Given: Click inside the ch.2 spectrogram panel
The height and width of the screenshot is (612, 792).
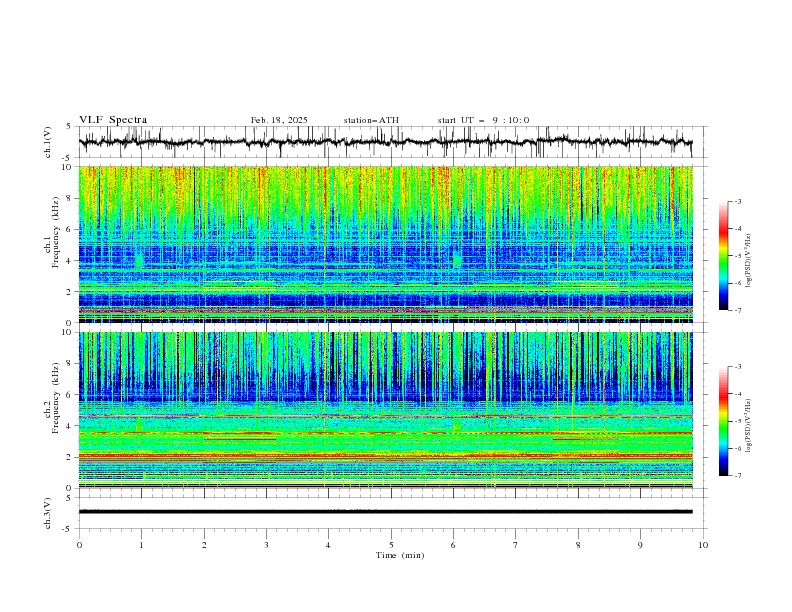Looking at the screenshot, I should click(386, 410).
